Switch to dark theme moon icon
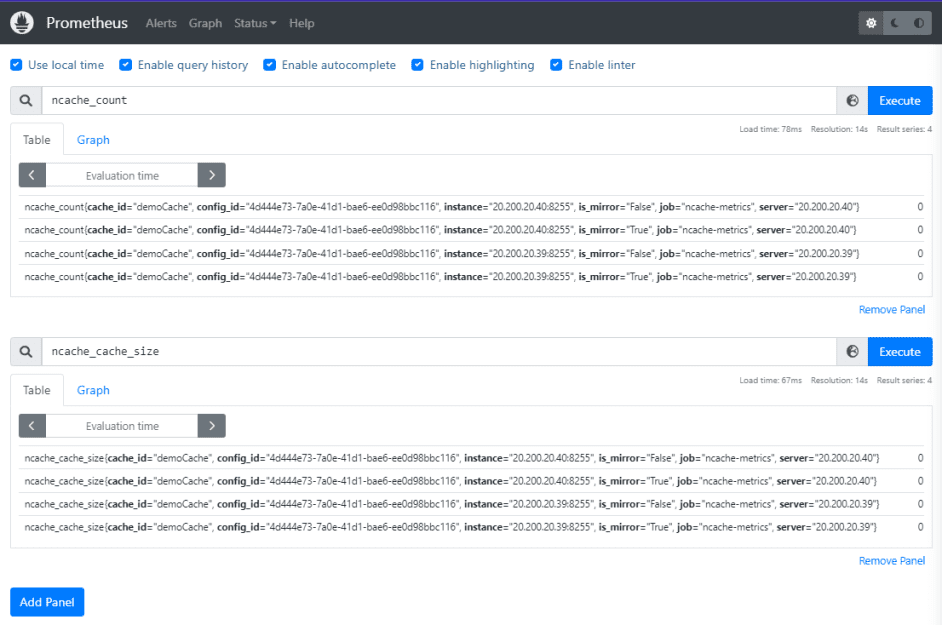Screen dimensions: 942x625 [x=895, y=23]
